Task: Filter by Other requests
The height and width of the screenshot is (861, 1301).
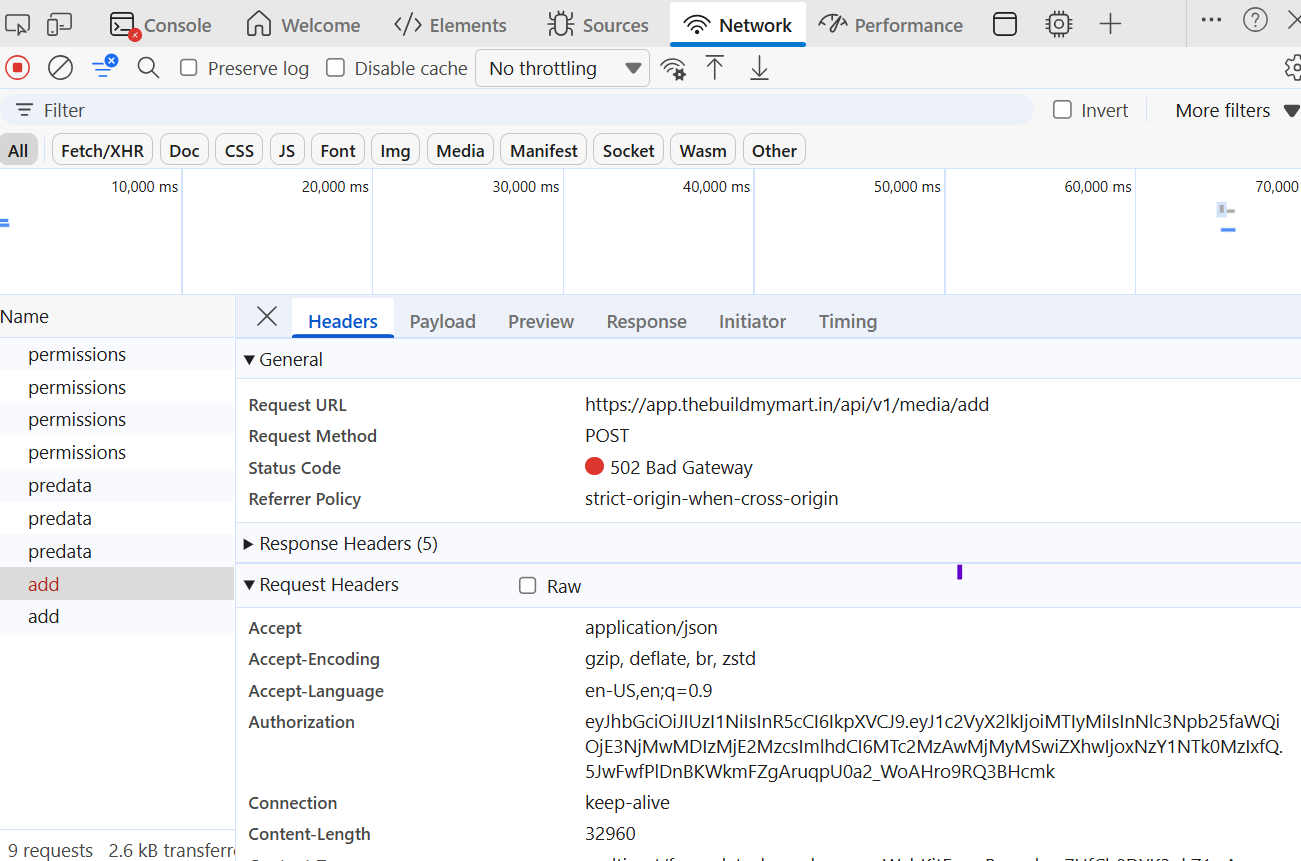Action: pos(774,150)
